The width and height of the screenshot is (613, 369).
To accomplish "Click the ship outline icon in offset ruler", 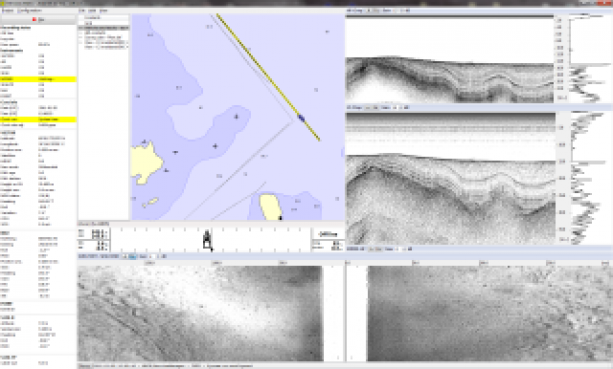I will click(207, 239).
